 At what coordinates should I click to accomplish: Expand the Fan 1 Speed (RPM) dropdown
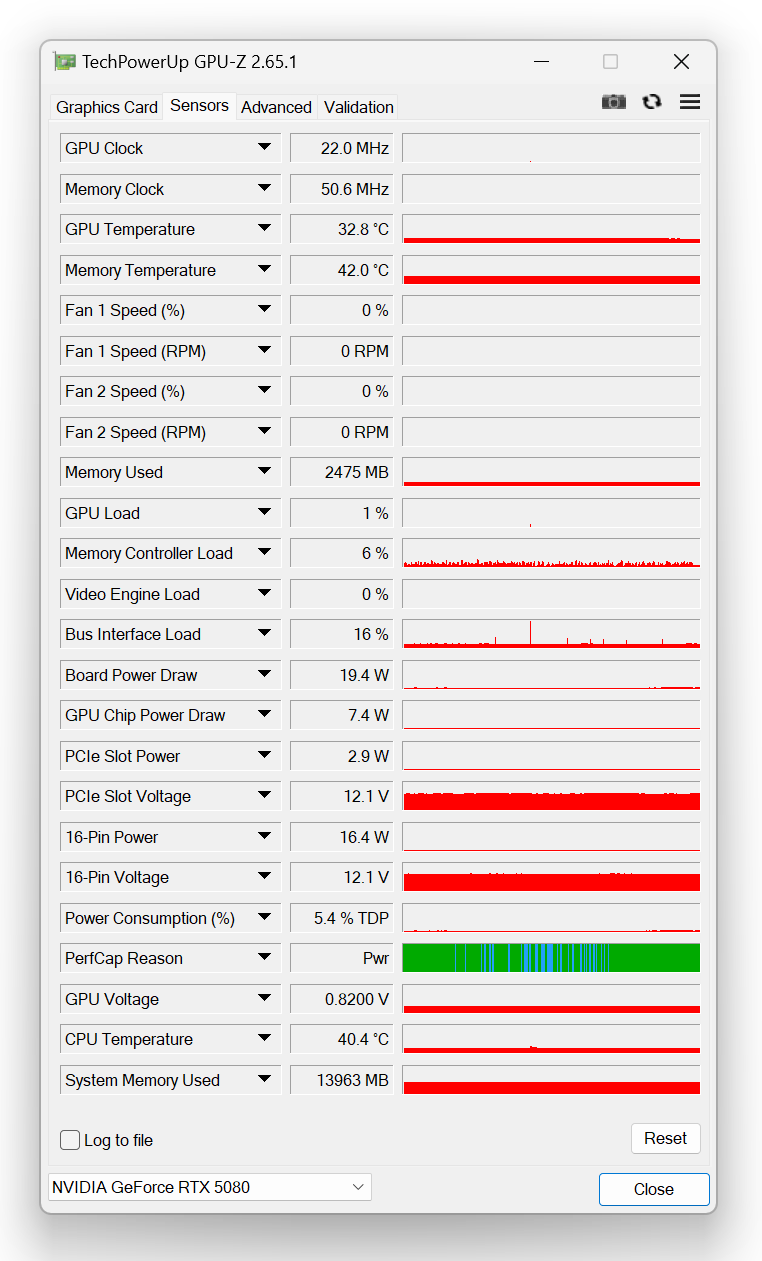pos(264,351)
